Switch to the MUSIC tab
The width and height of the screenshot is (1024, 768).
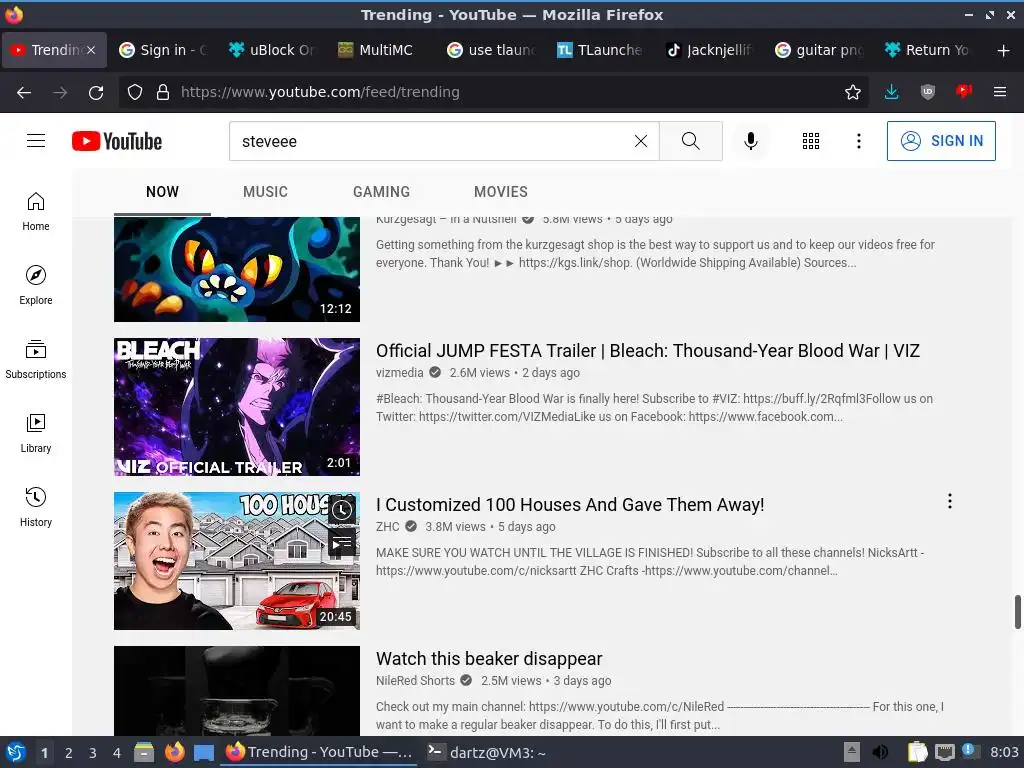click(265, 192)
